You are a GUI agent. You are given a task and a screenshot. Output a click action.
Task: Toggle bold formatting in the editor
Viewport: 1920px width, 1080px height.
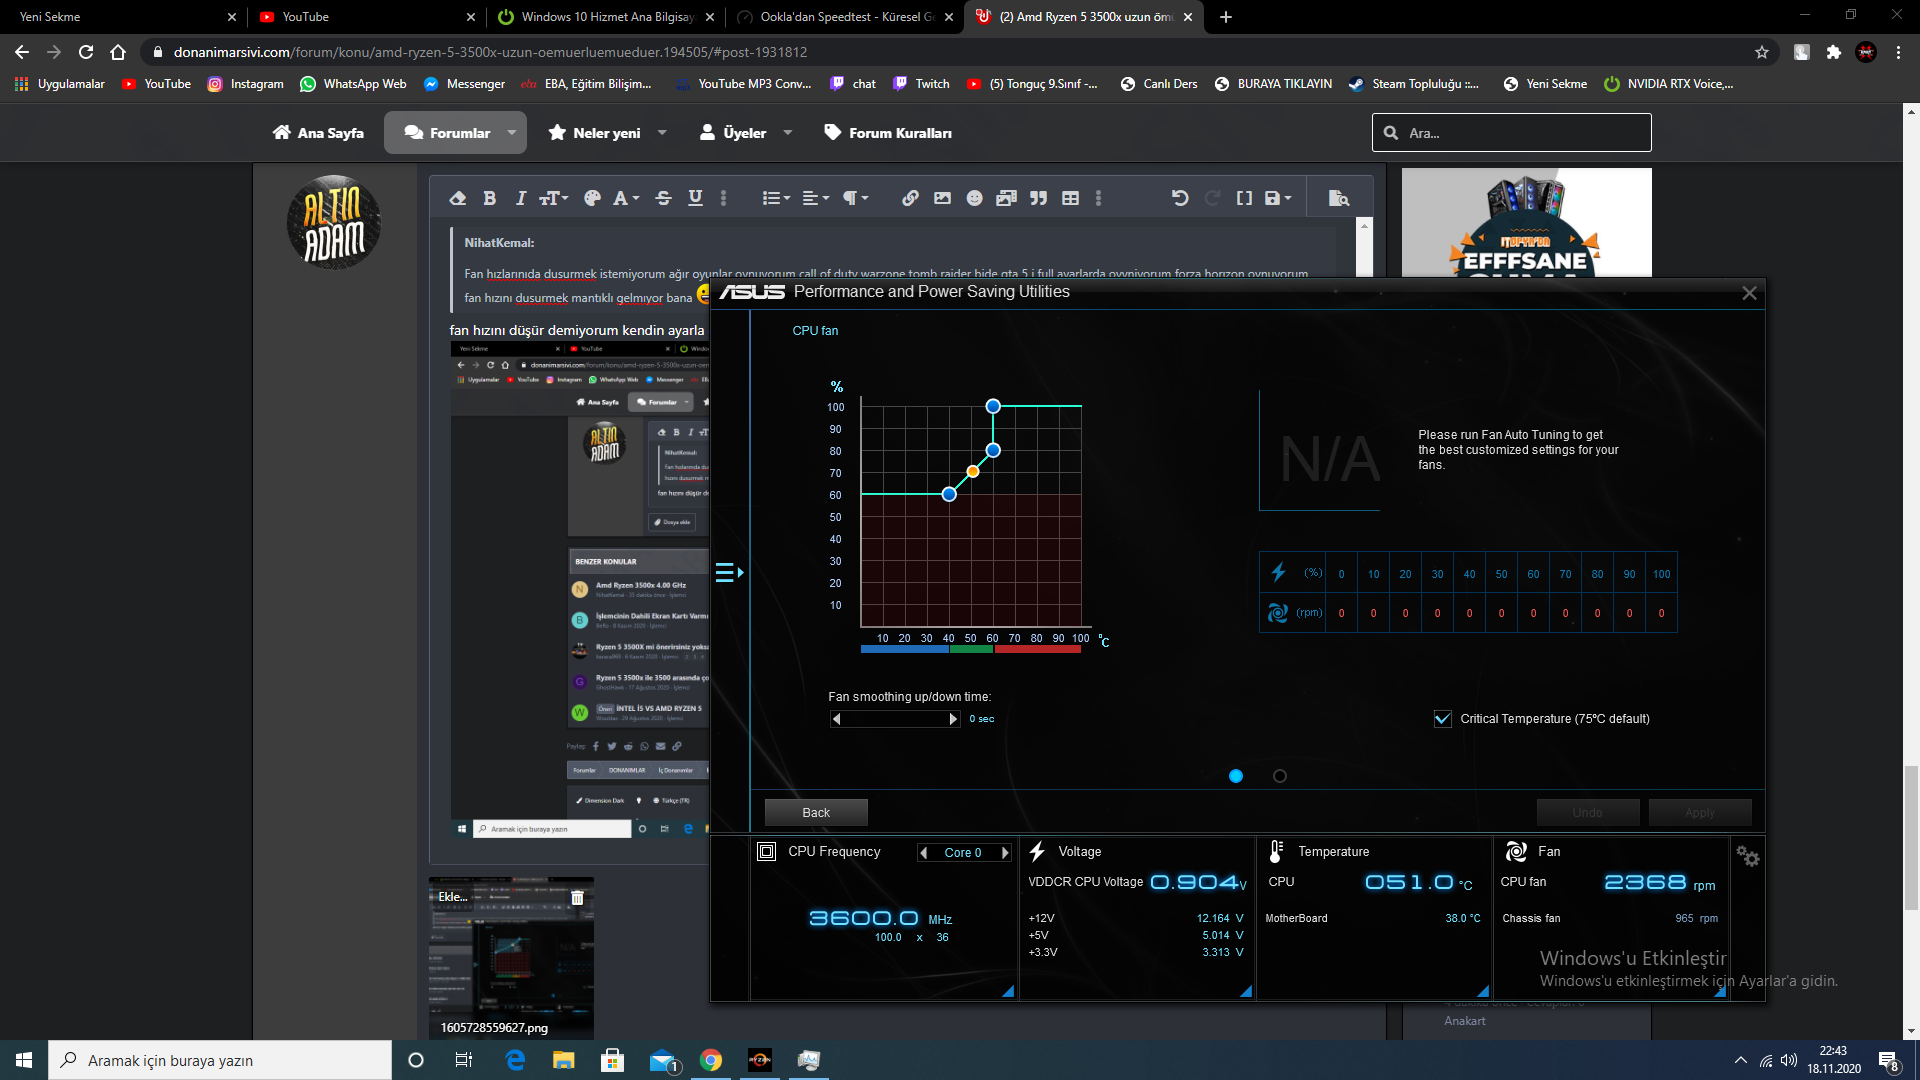point(489,198)
